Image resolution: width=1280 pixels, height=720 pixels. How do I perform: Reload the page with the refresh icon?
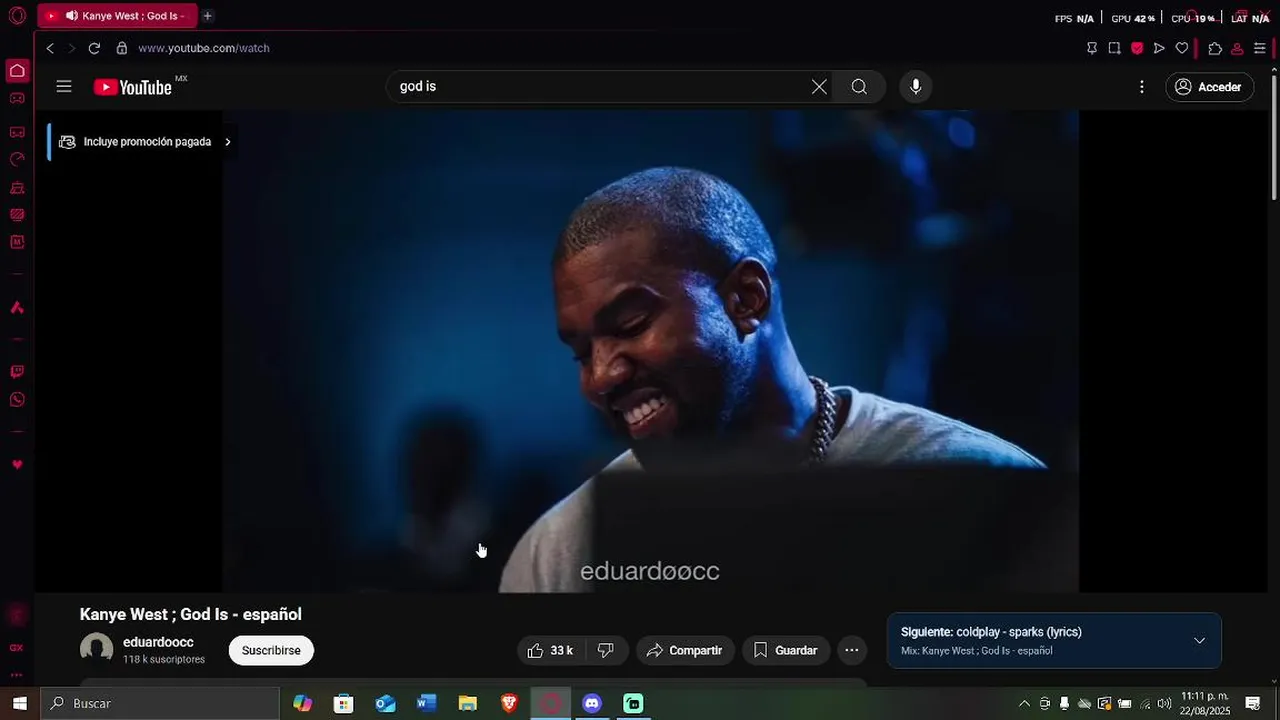click(x=94, y=48)
